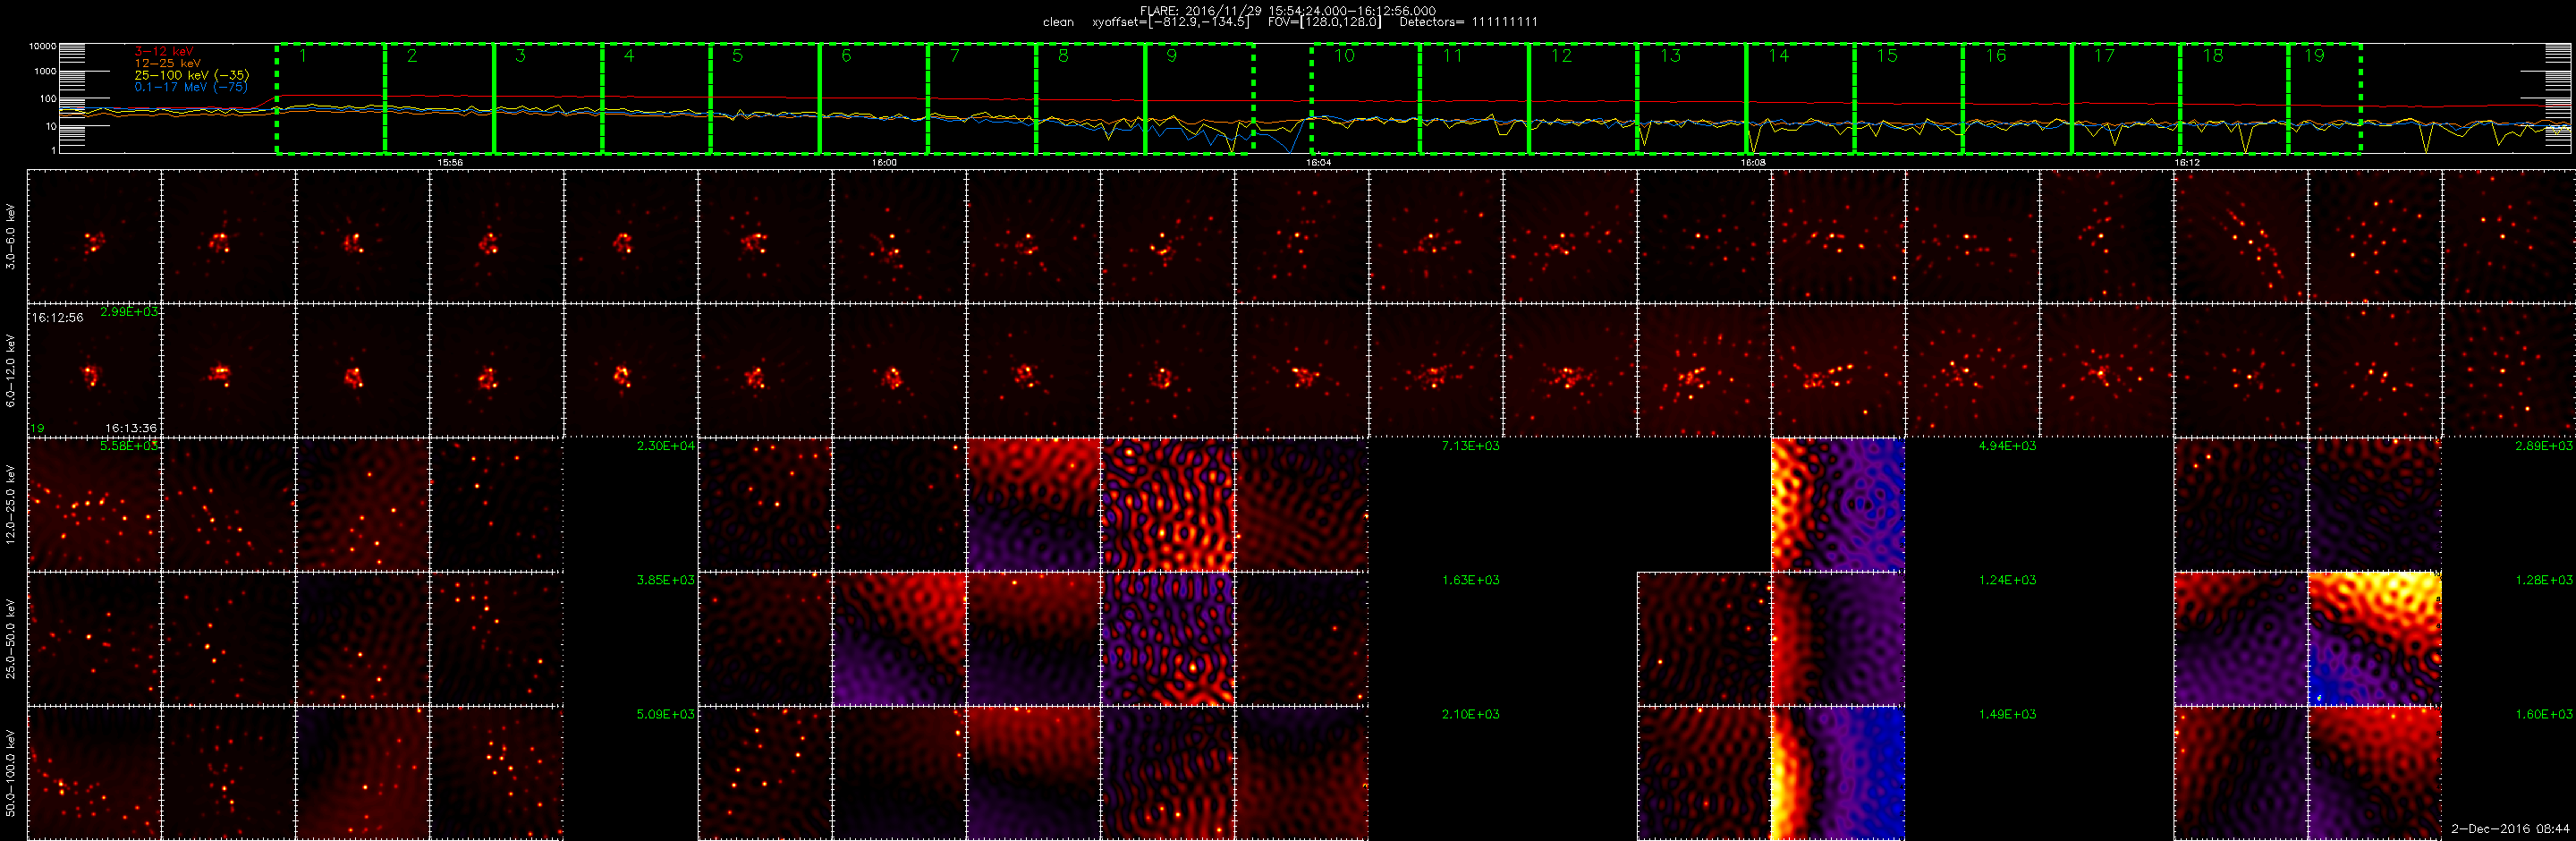Click the '16:08' time axis label

click(1752, 162)
